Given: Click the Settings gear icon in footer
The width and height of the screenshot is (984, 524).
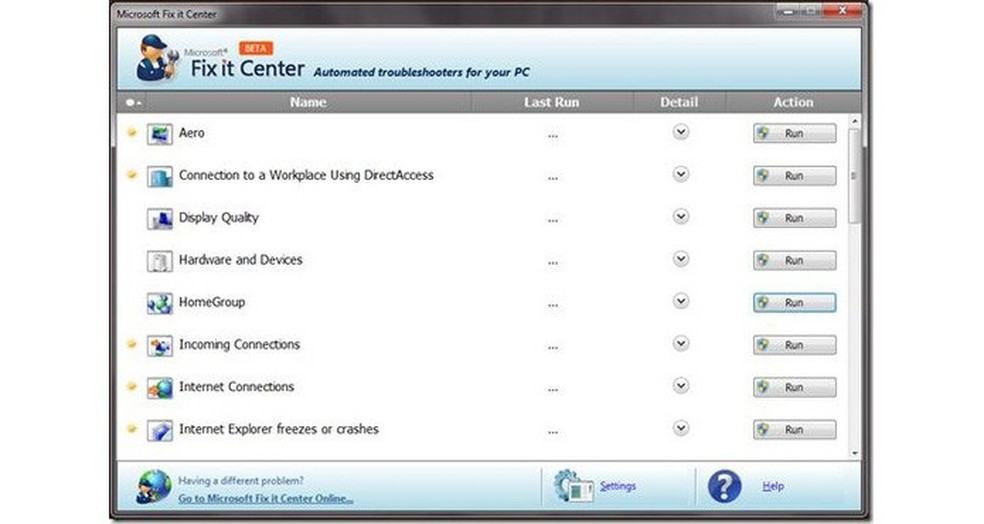Looking at the screenshot, I should 573,486.
